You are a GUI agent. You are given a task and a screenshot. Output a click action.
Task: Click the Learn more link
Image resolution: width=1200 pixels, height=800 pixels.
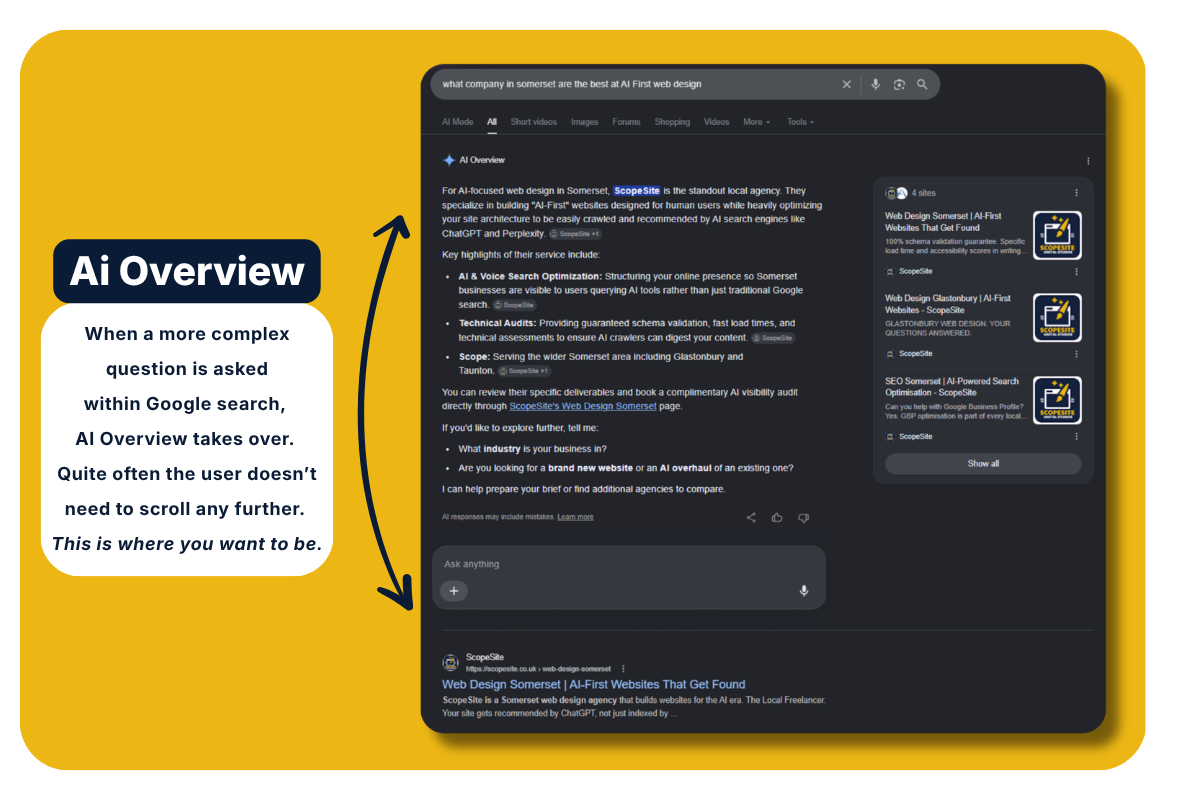click(x=575, y=517)
